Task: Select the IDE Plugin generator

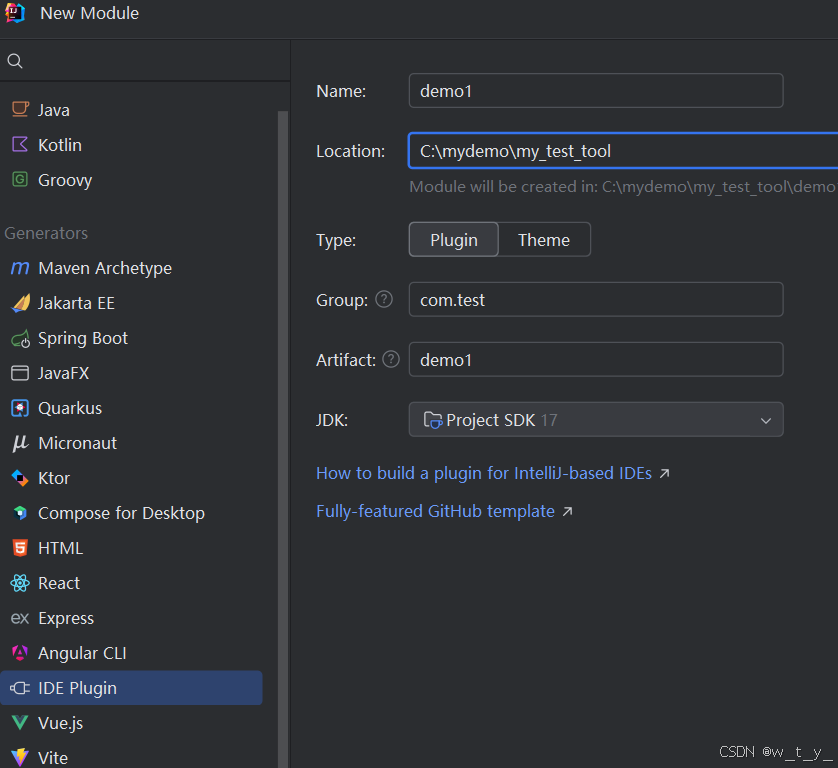Action: click(x=131, y=688)
